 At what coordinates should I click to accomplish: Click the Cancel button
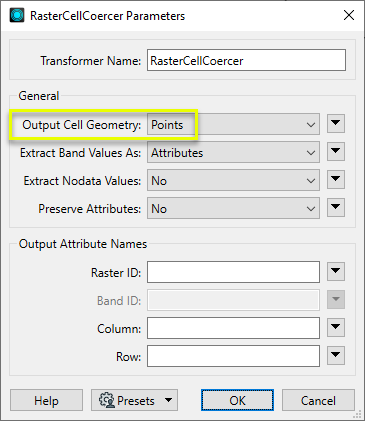point(318,400)
